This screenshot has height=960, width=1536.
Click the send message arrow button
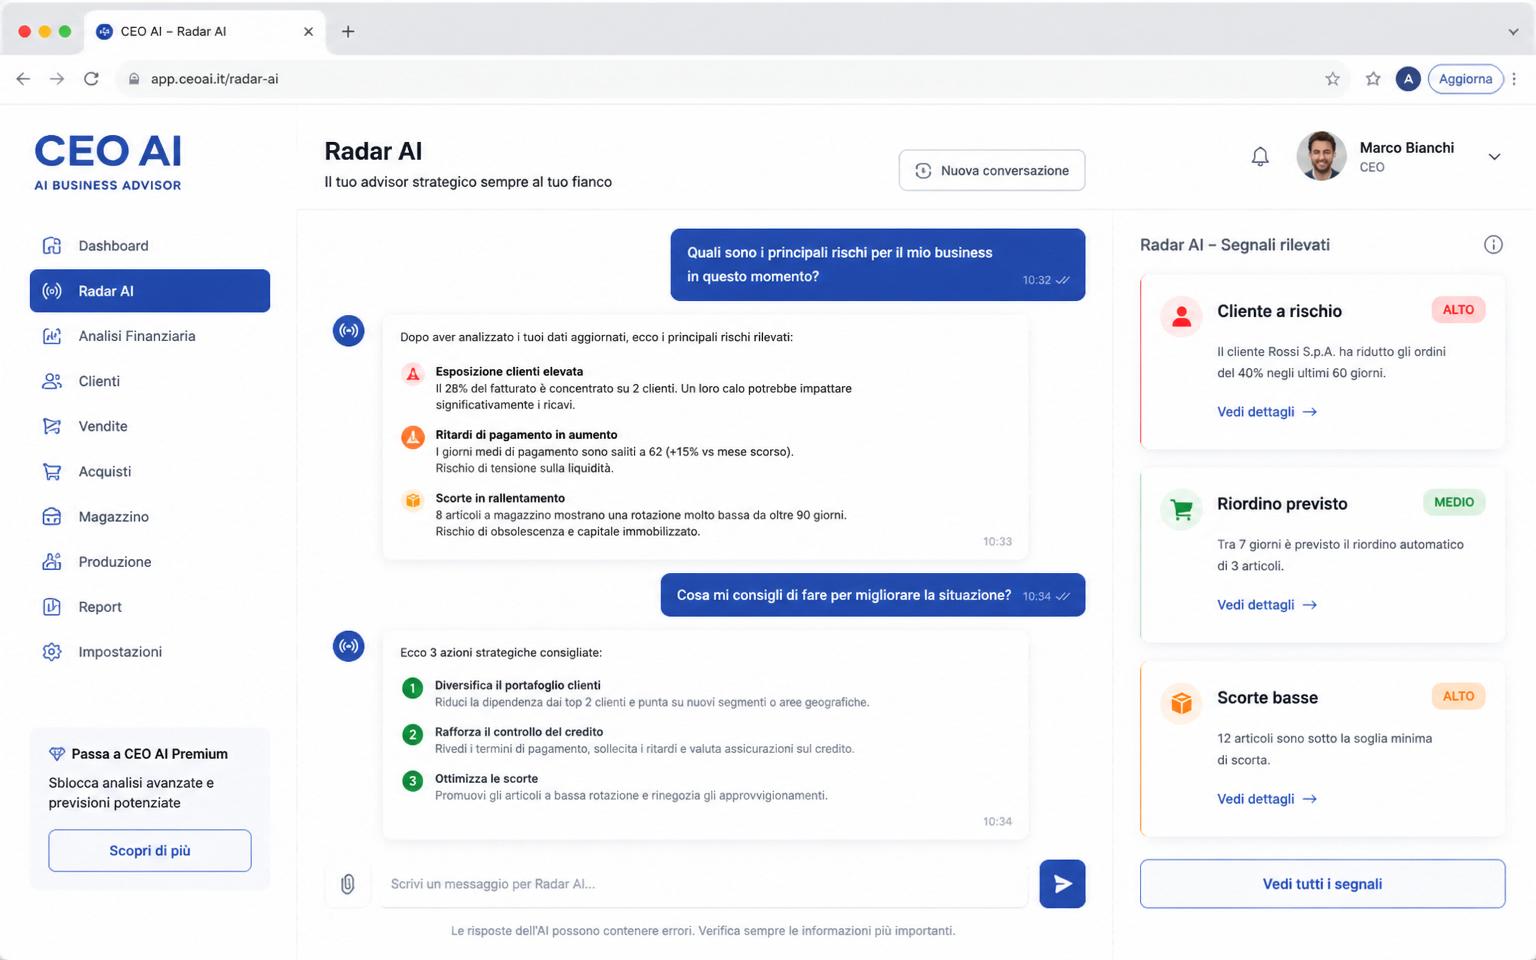tap(1062, 884)
